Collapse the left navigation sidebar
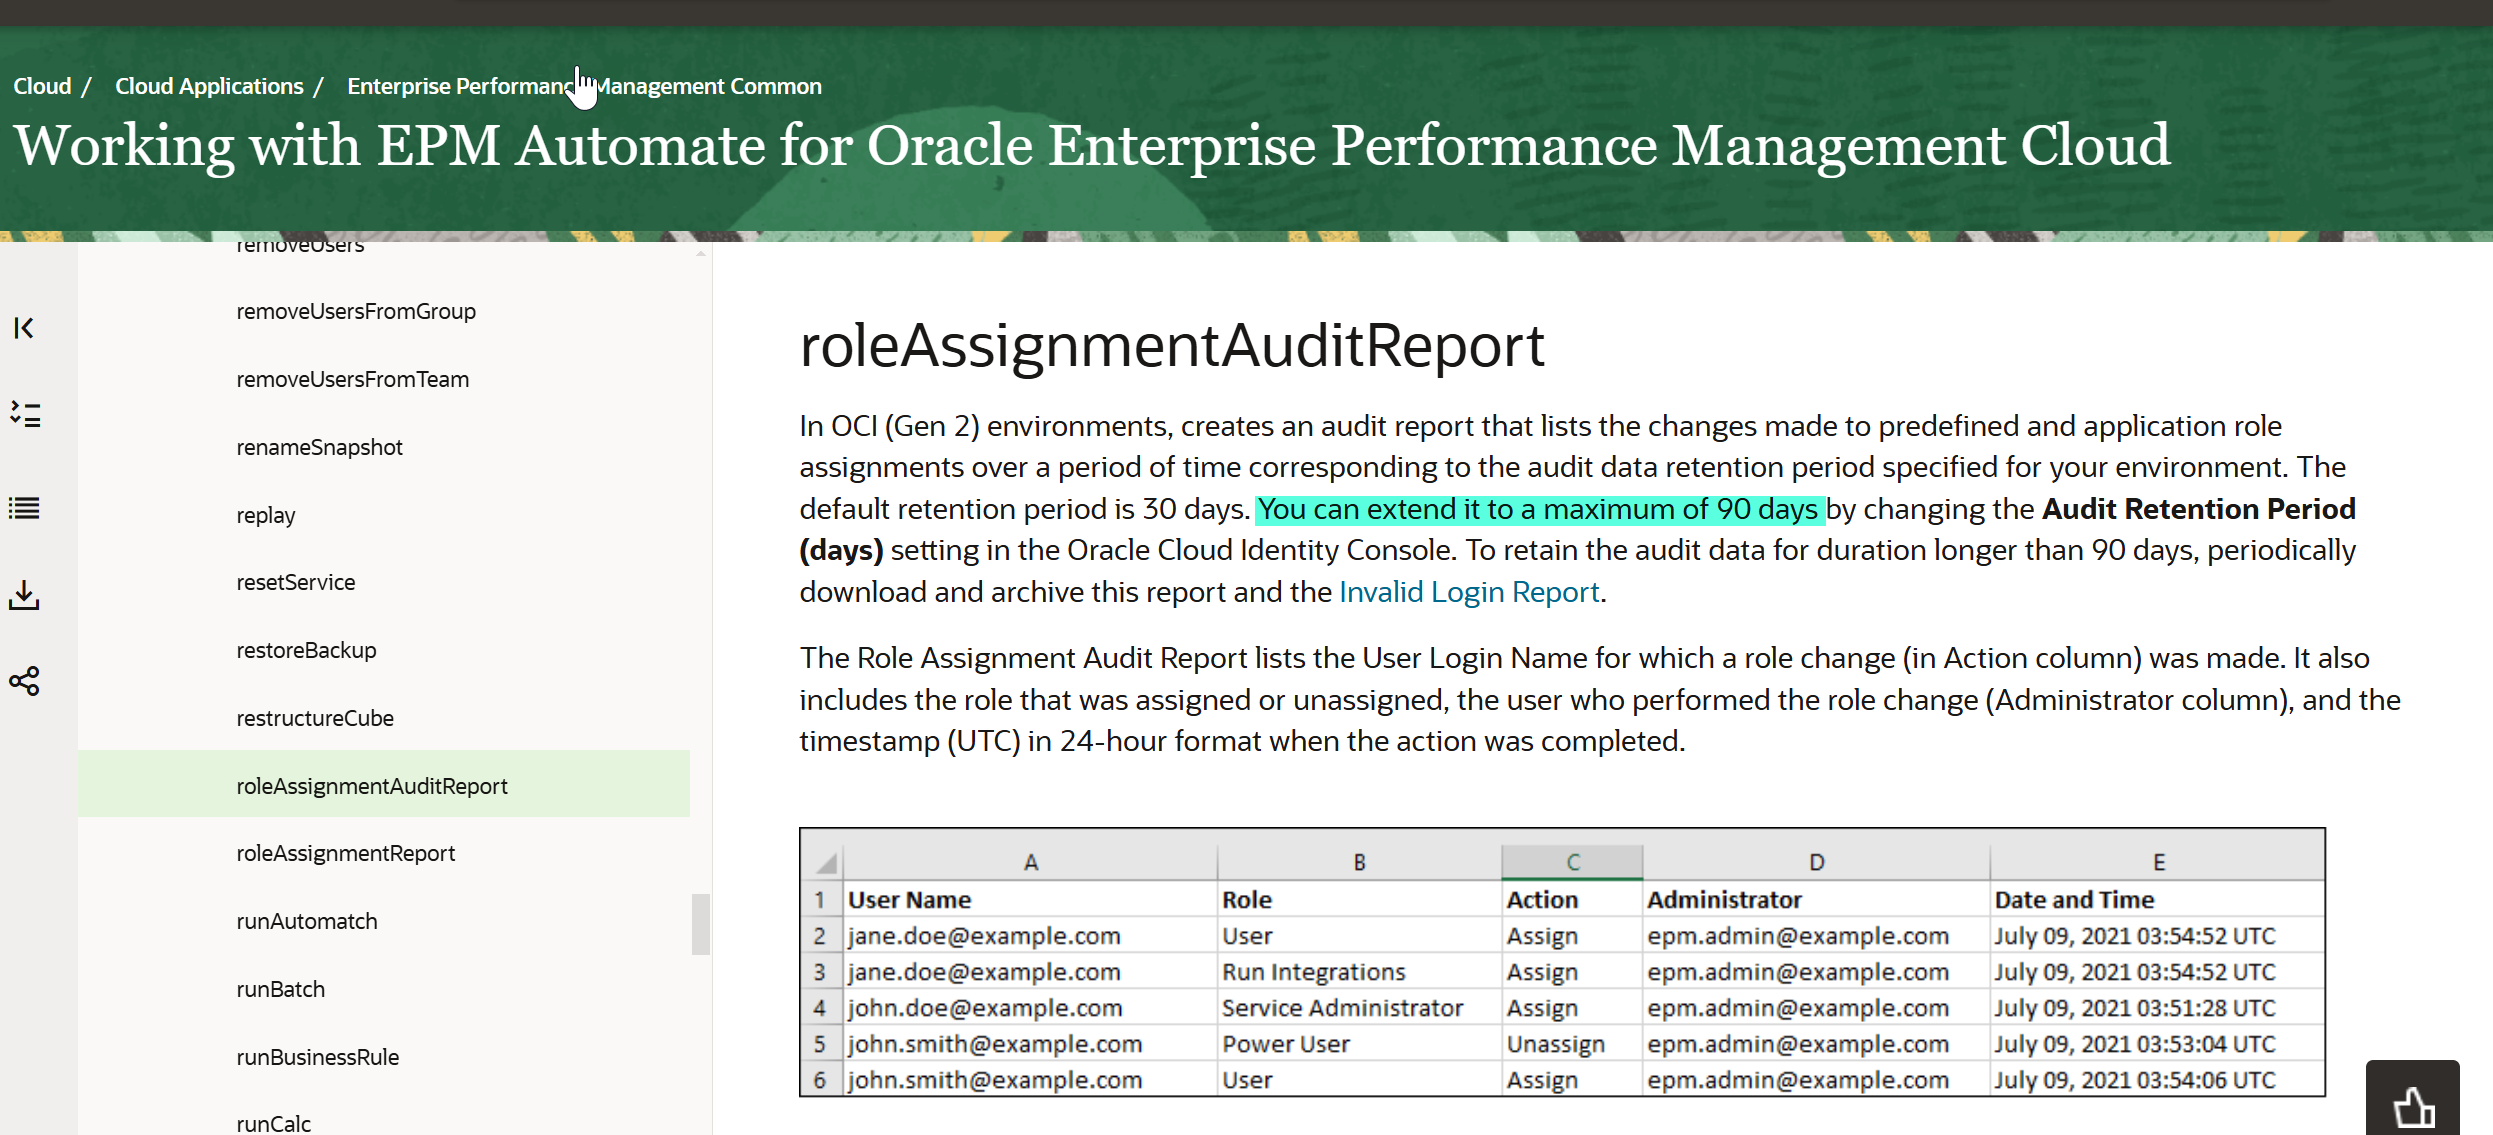2493x1135 pixels. tap(24, 328)
